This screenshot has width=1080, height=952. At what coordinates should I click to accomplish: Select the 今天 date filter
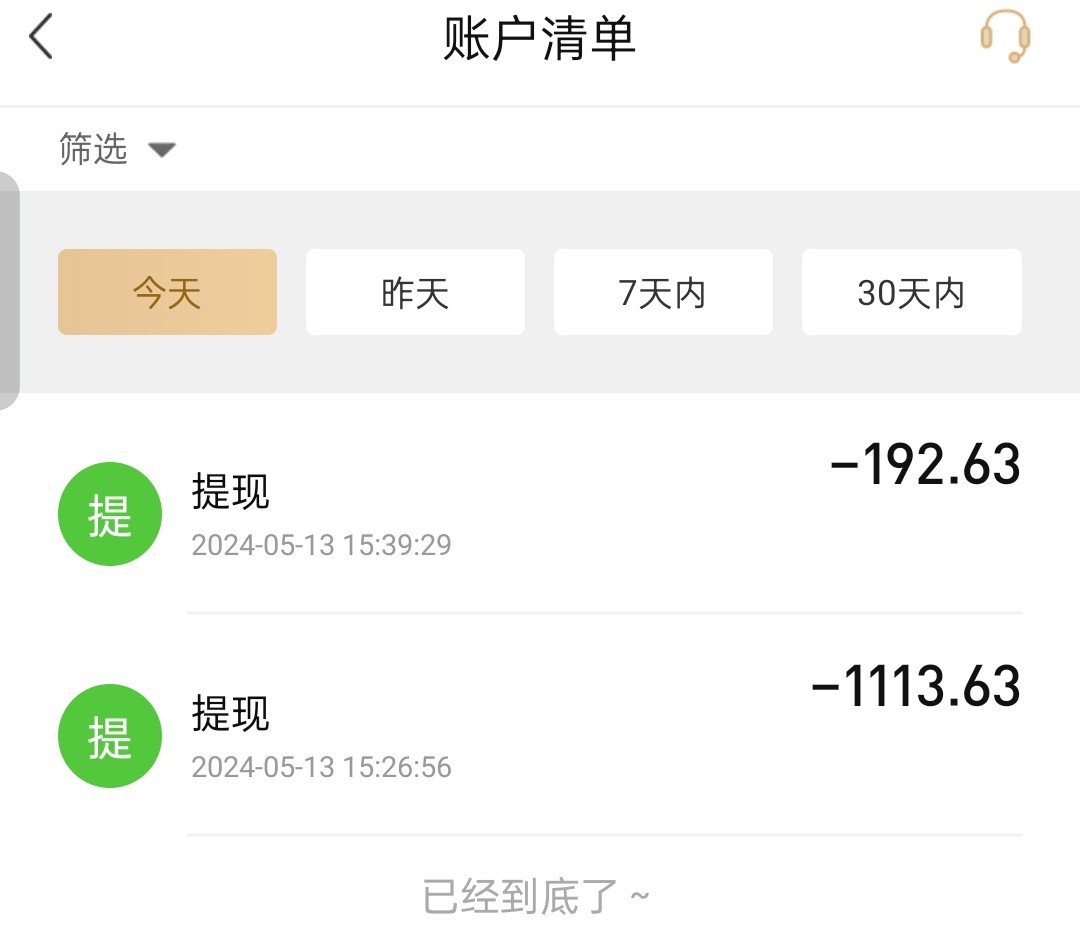[167, 292]
